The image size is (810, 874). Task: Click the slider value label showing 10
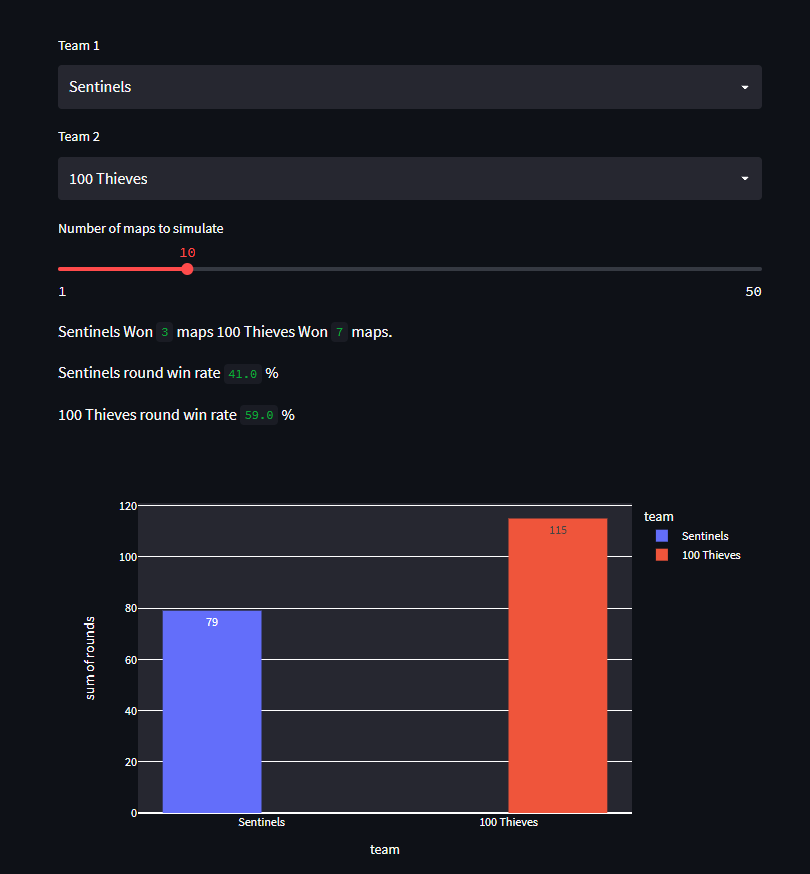click(187, 252)
